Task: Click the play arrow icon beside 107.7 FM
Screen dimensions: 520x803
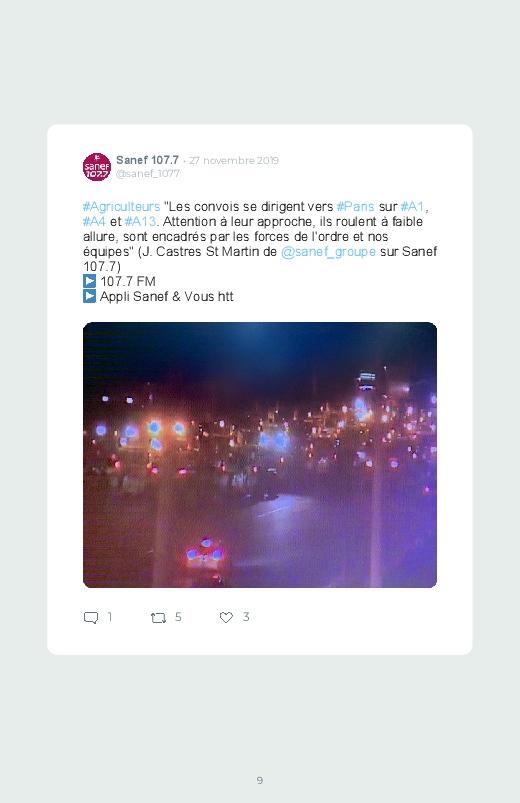Action: coord(89,281)
